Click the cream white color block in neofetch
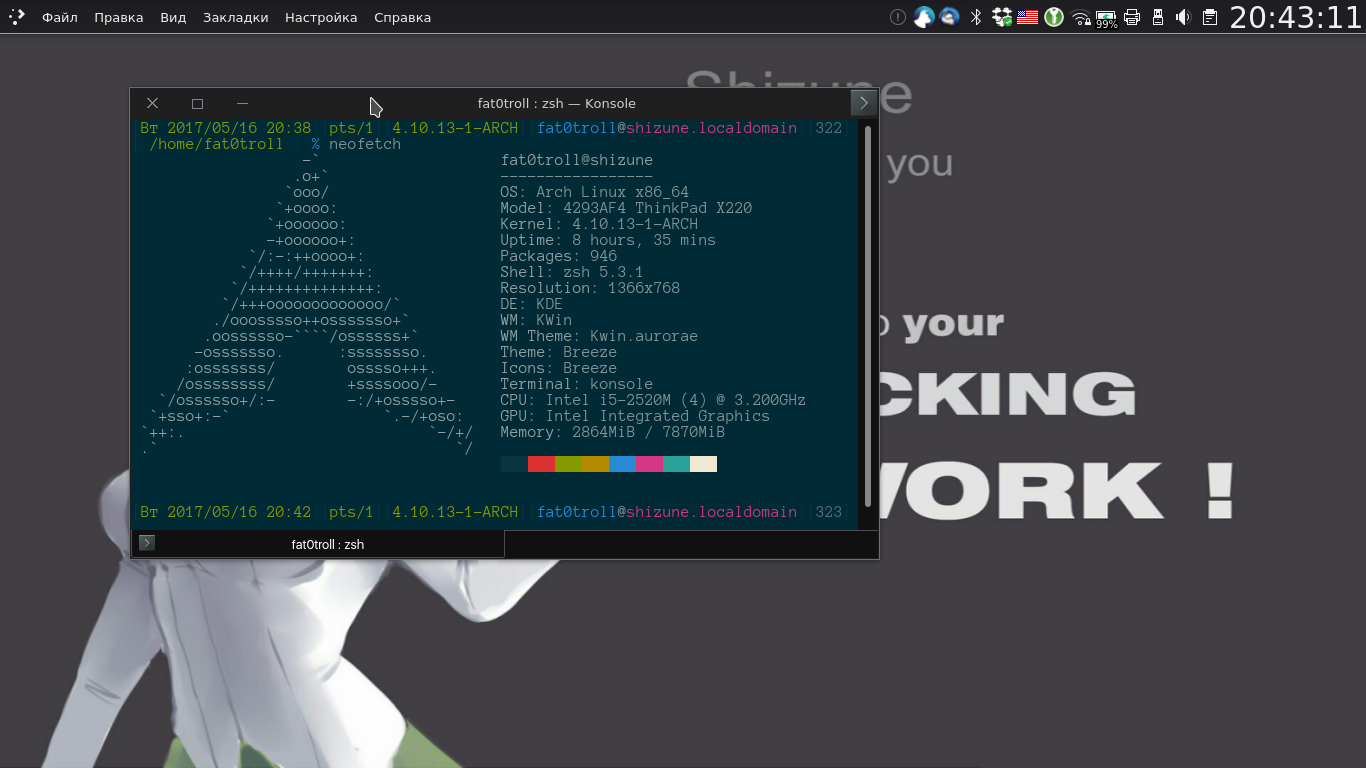This screenshot has height=768, width=1366. 703,464
